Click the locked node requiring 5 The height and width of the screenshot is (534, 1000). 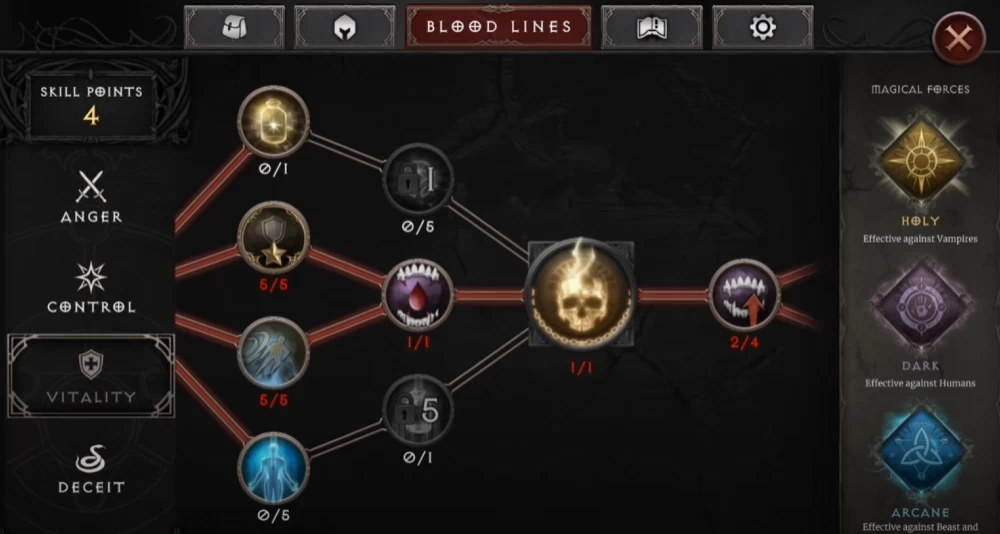(418, 410)
